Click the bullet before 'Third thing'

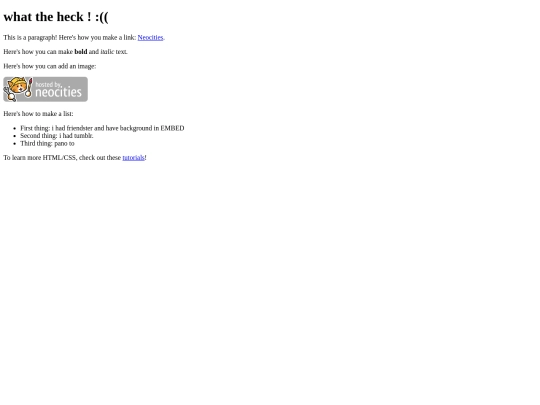(x=14, y=144)
